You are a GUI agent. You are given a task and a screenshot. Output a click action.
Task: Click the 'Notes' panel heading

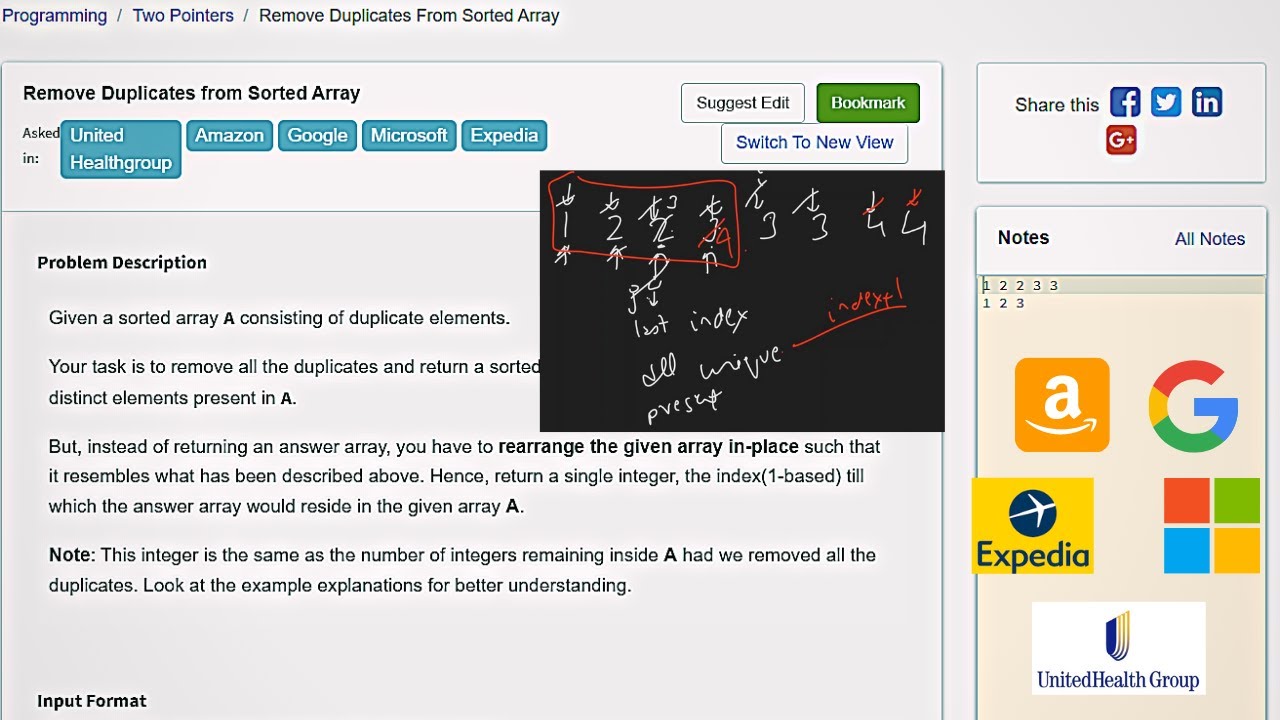(x=1023, y=238)
